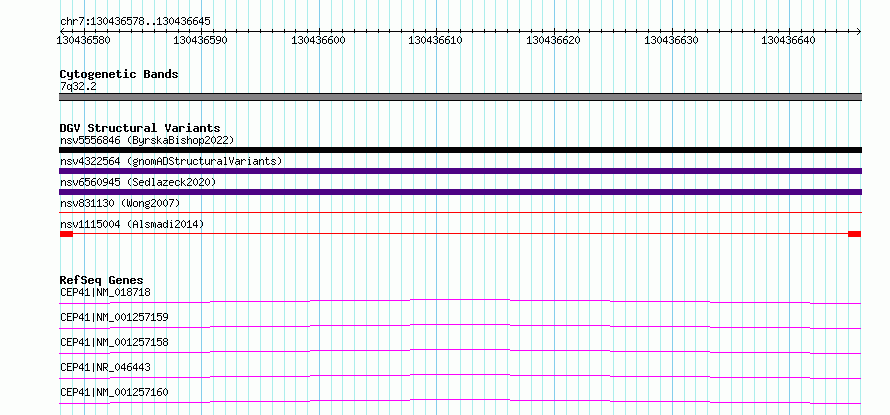
Task: Open transcript CEP41|NR_046443 label
Action: tap(105, 367)
